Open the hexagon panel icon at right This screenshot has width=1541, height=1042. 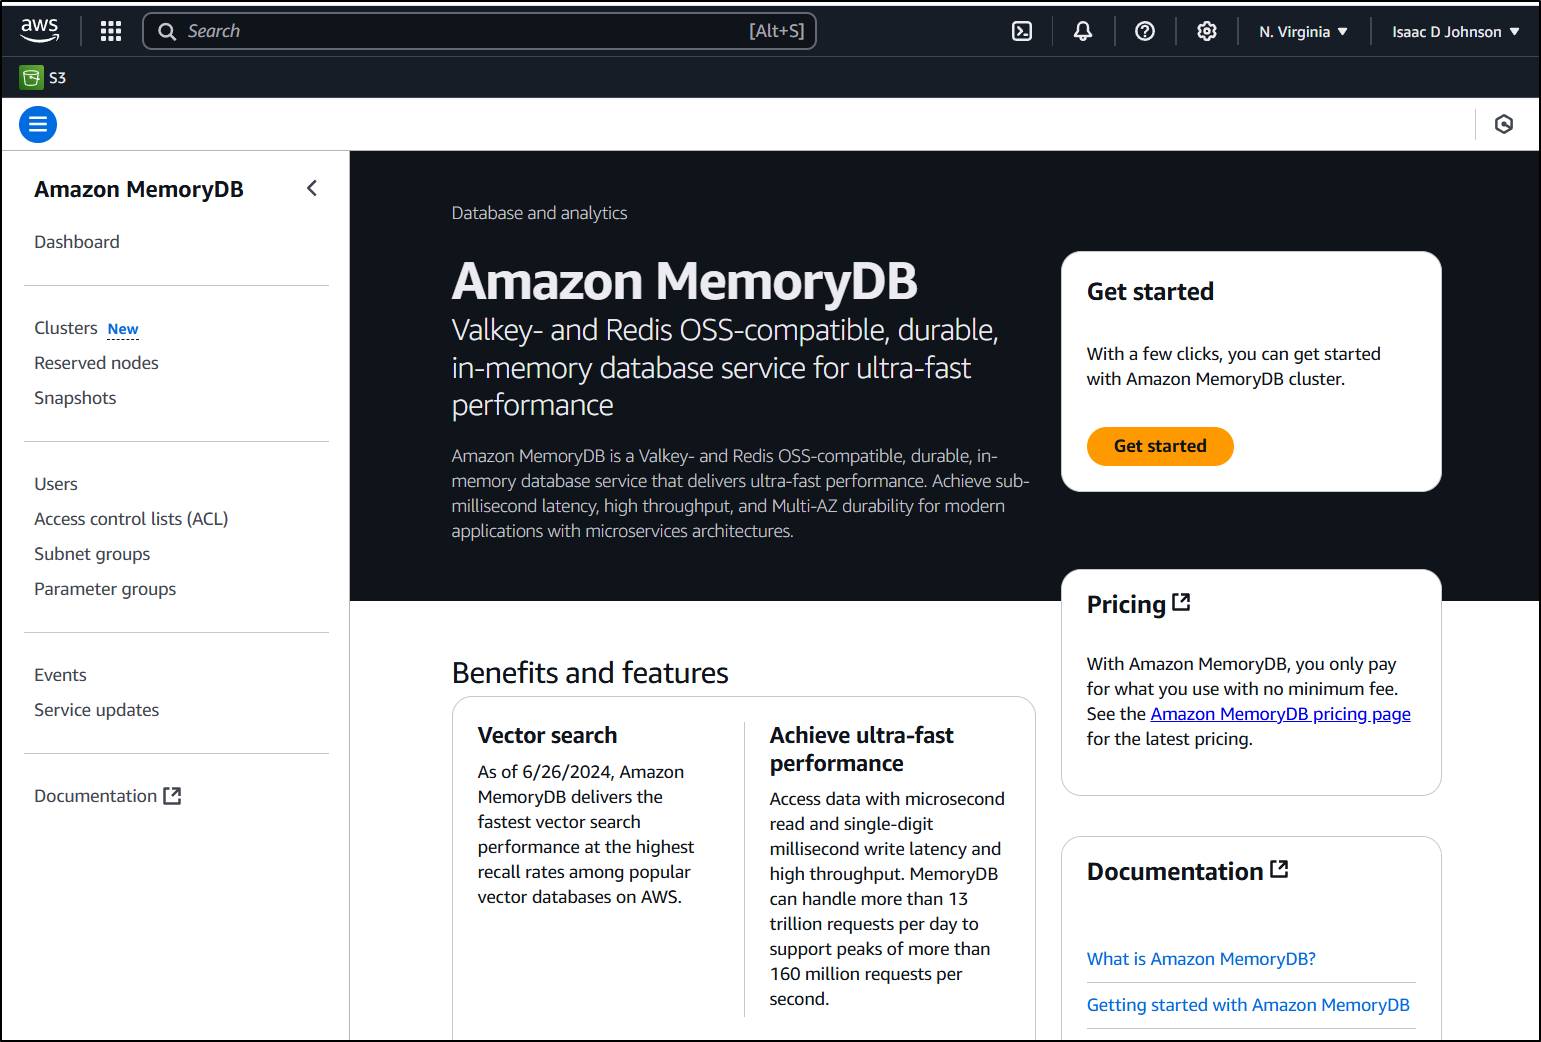[x=1504, y=124]
